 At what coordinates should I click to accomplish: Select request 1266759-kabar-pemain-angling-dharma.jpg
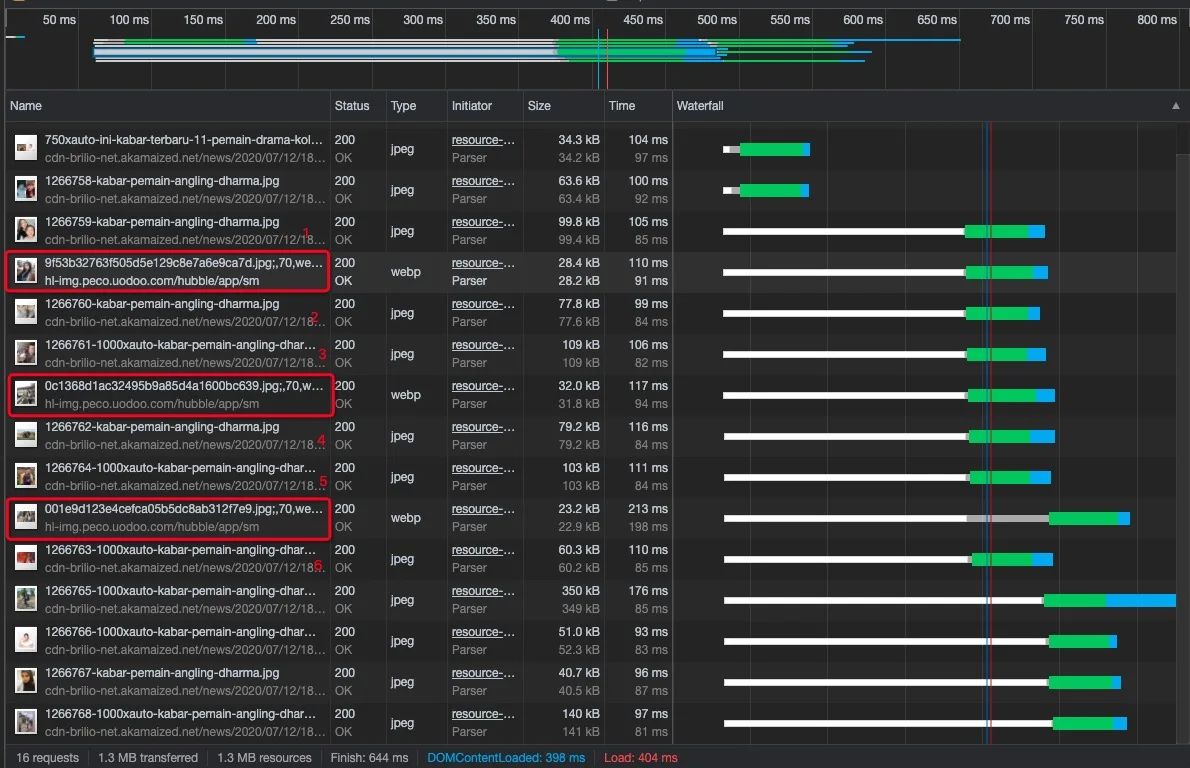[x=162, y=222]
